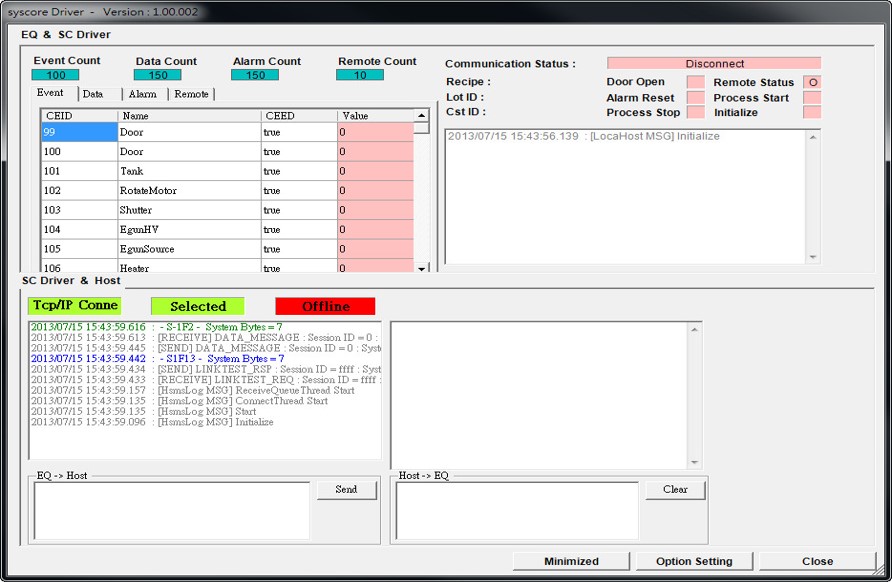Switch to the Data tab
The image size is (892, 582).
(x=93, y=94)
